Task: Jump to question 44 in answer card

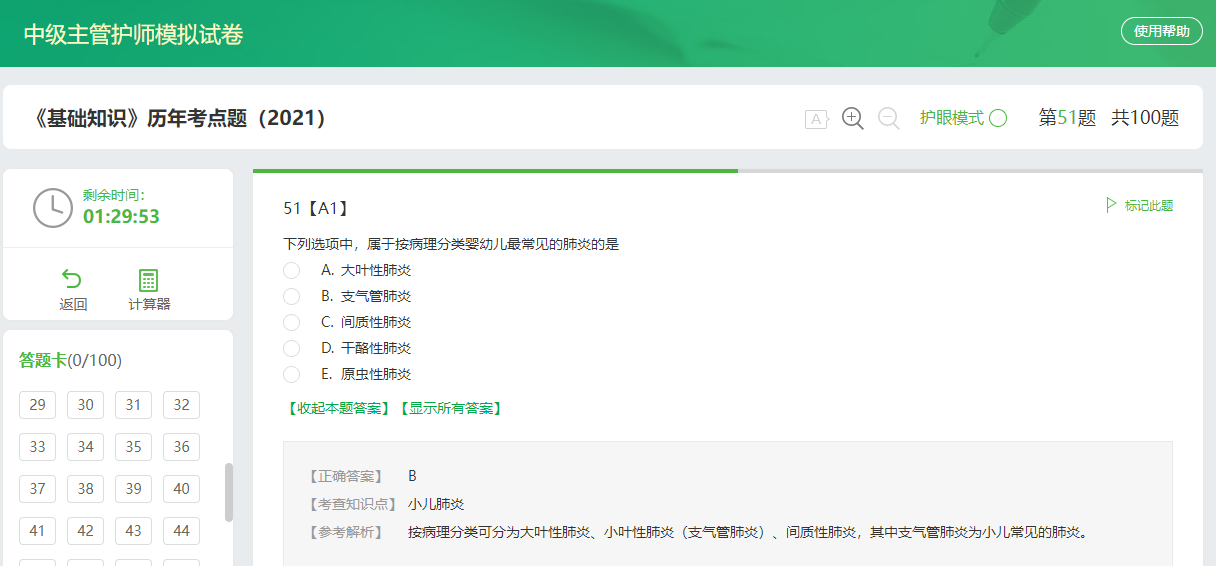Action: click(181, 531)
